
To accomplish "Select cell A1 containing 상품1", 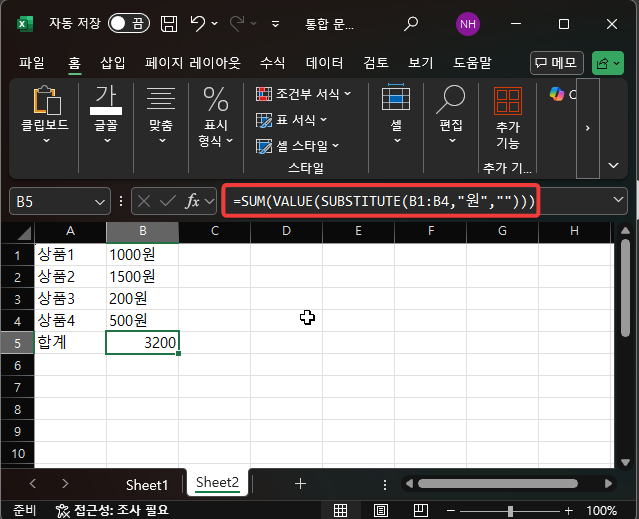I will (x=71, y=255).
